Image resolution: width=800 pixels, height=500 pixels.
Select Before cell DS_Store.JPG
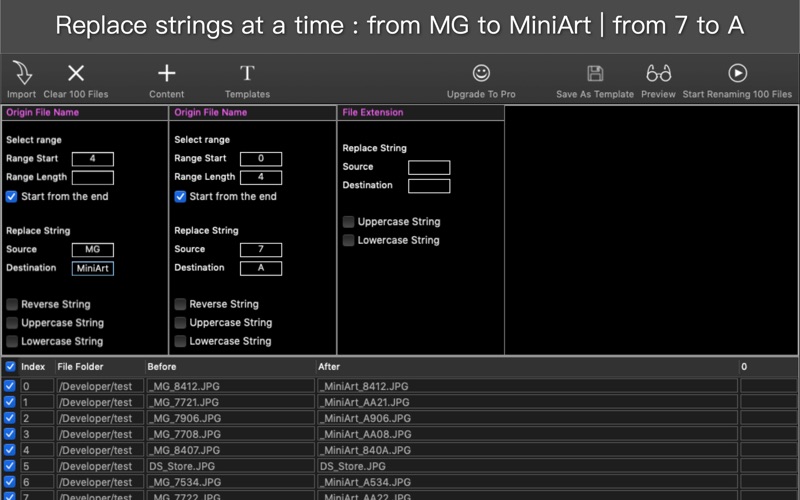(x=231, y=466)
